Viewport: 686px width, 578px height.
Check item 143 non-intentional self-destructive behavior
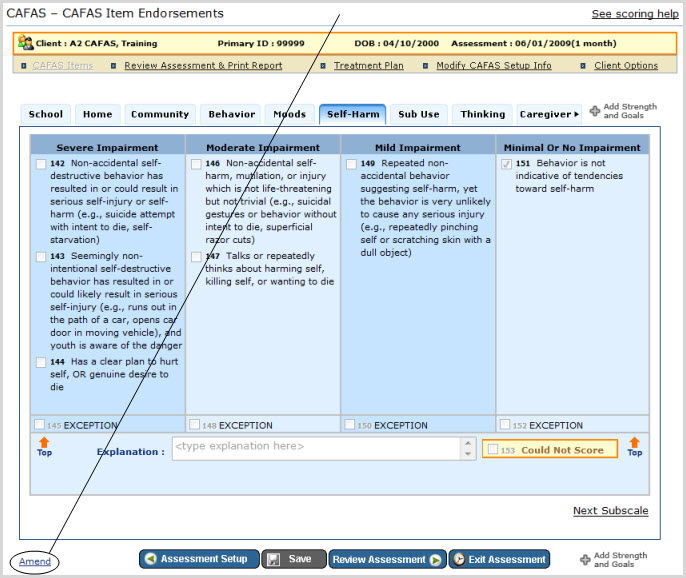(41, 257)
